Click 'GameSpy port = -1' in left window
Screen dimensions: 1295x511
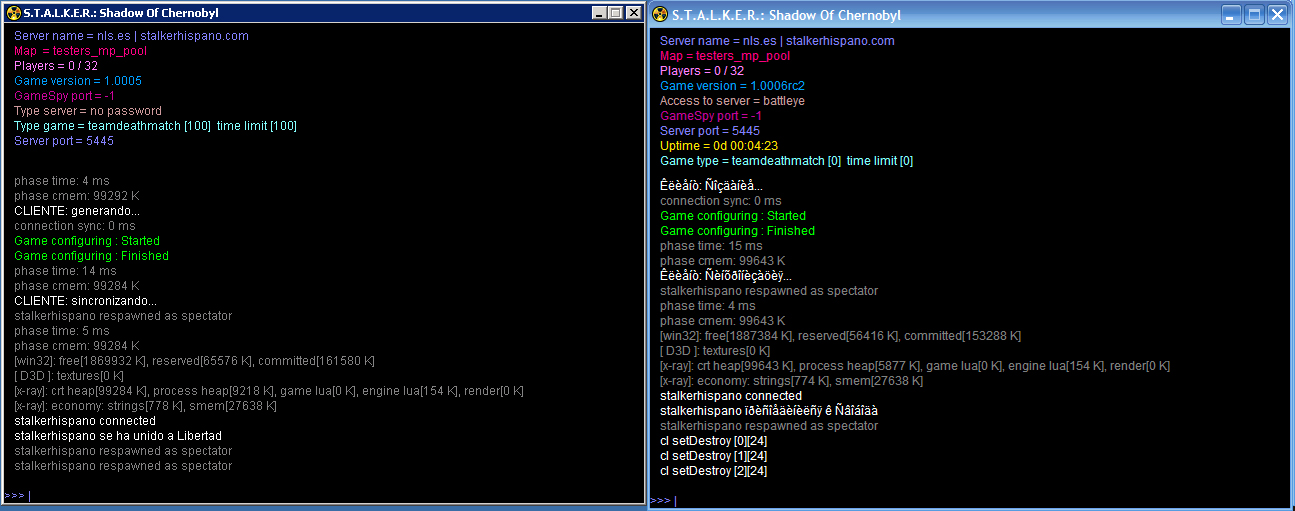pyautogui.click(x=64, y=96)
